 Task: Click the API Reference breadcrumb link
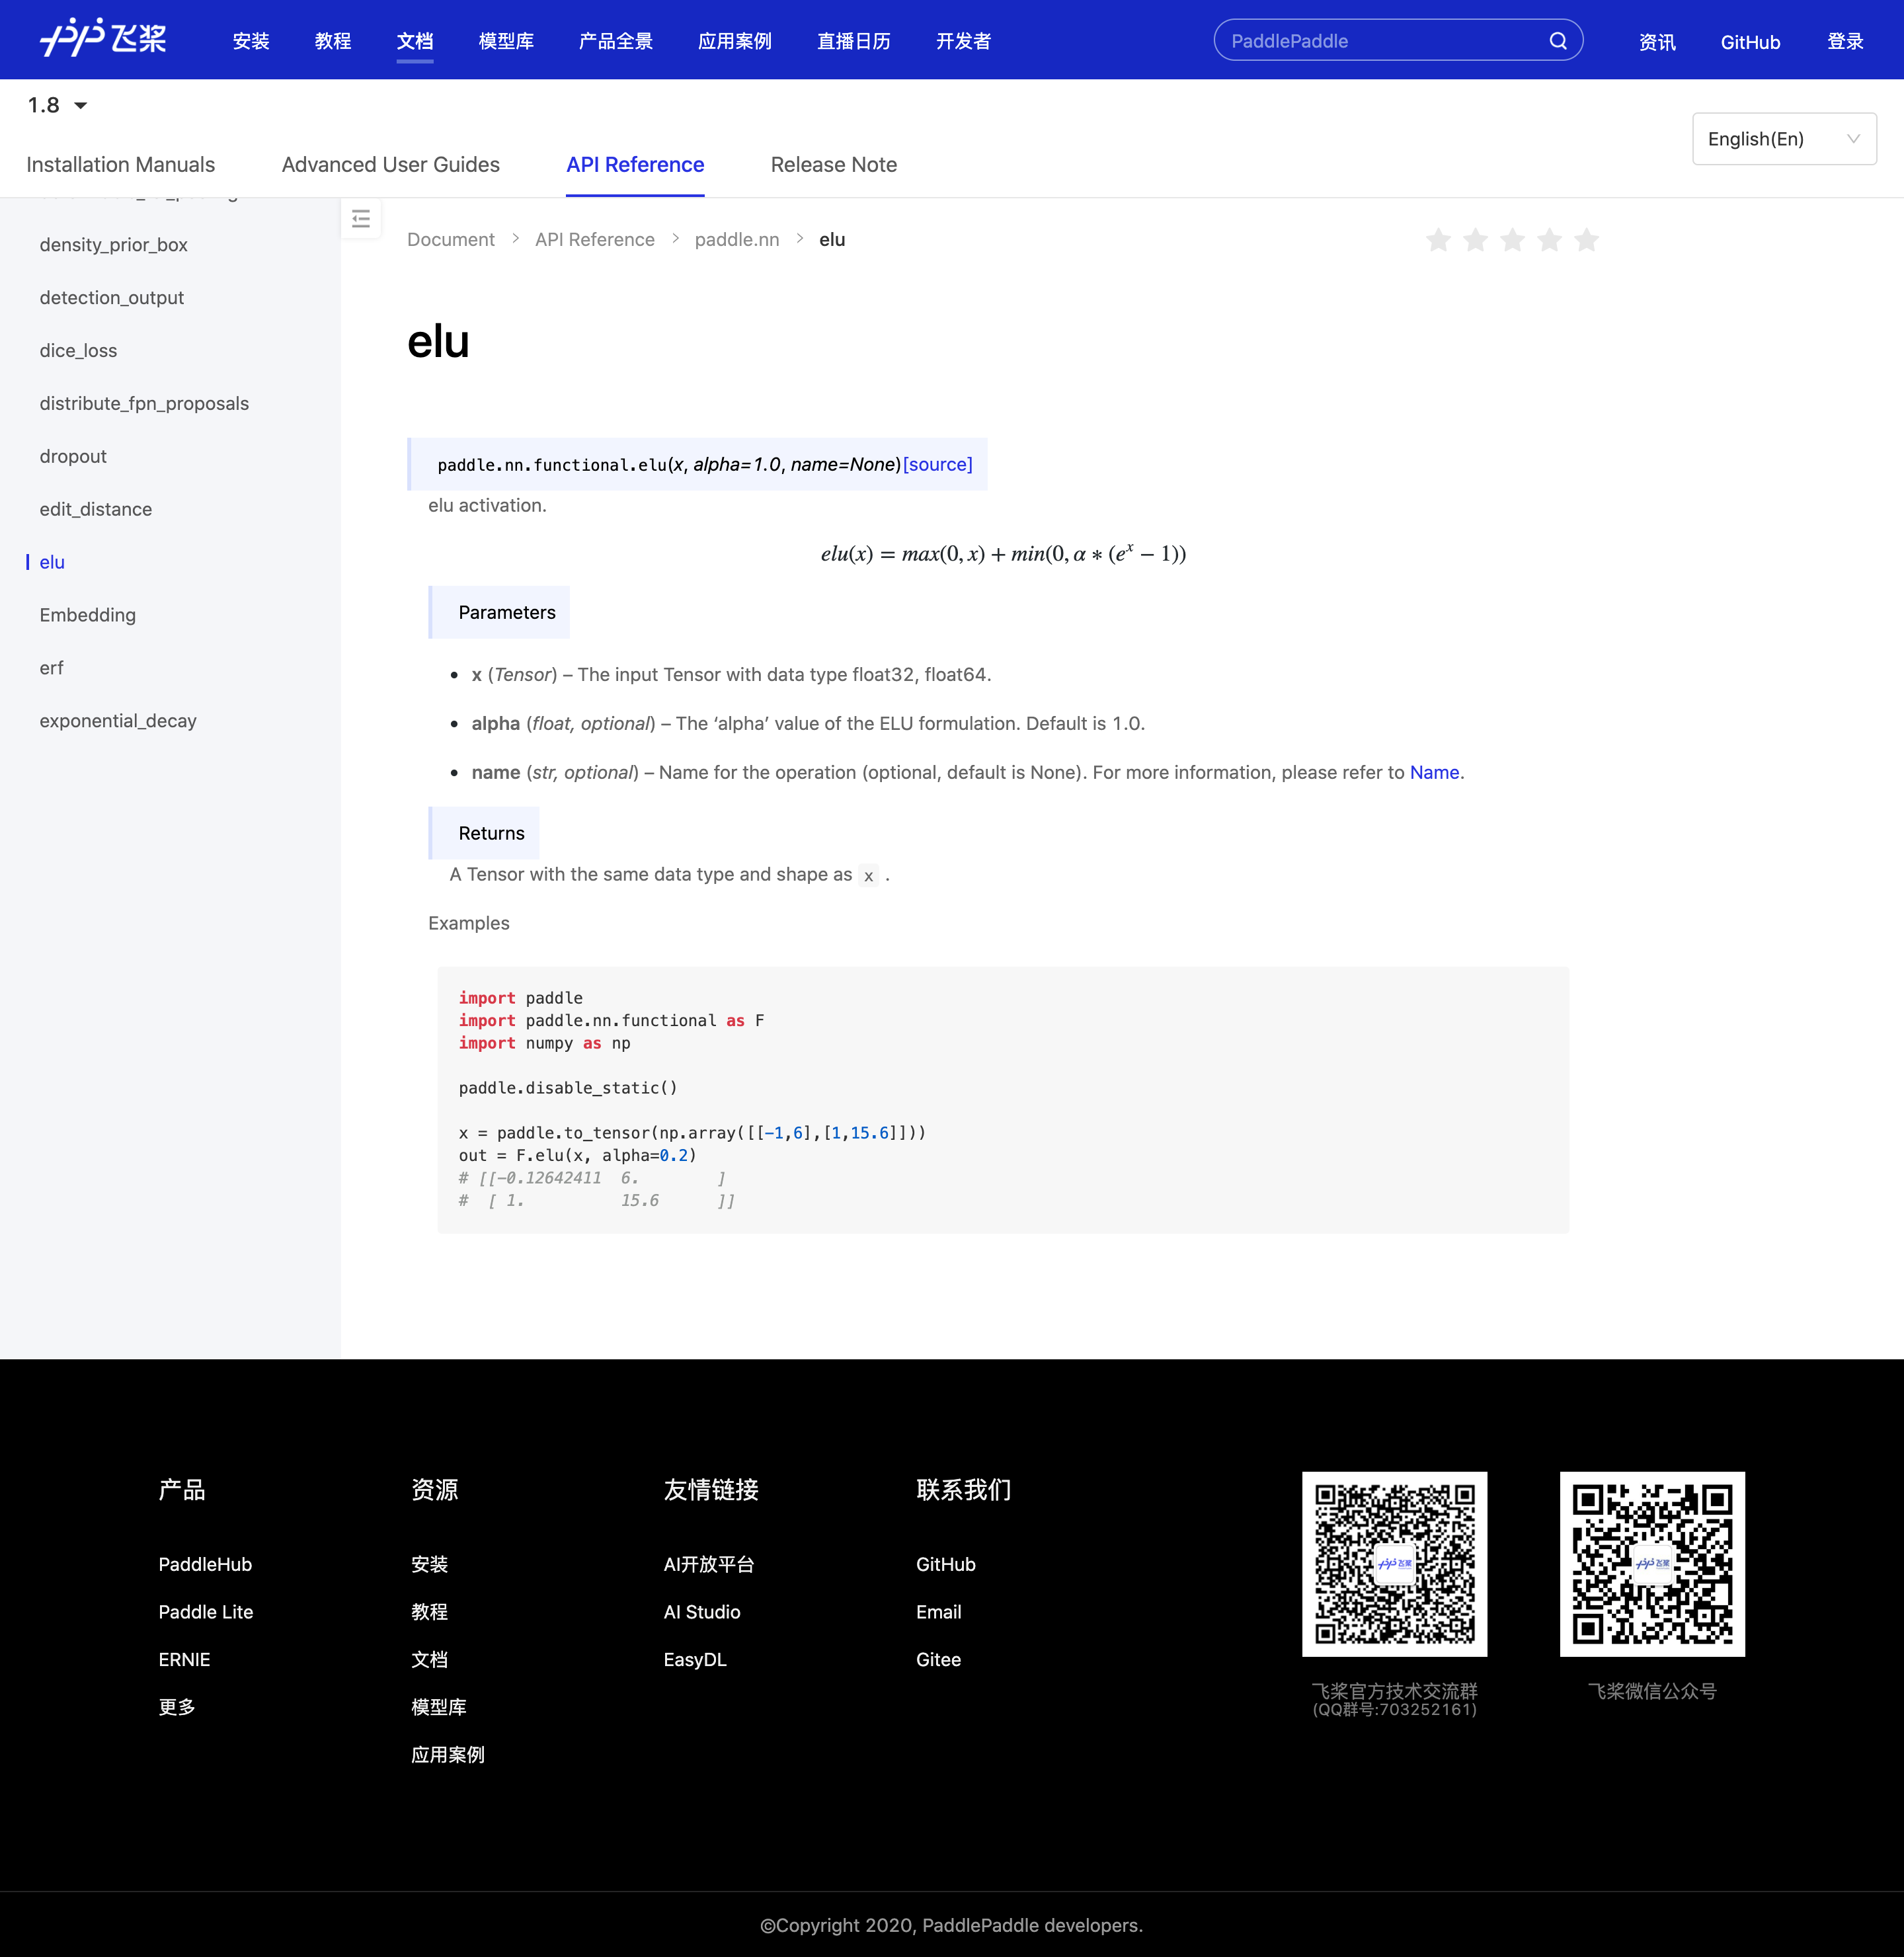coord(594,240)
